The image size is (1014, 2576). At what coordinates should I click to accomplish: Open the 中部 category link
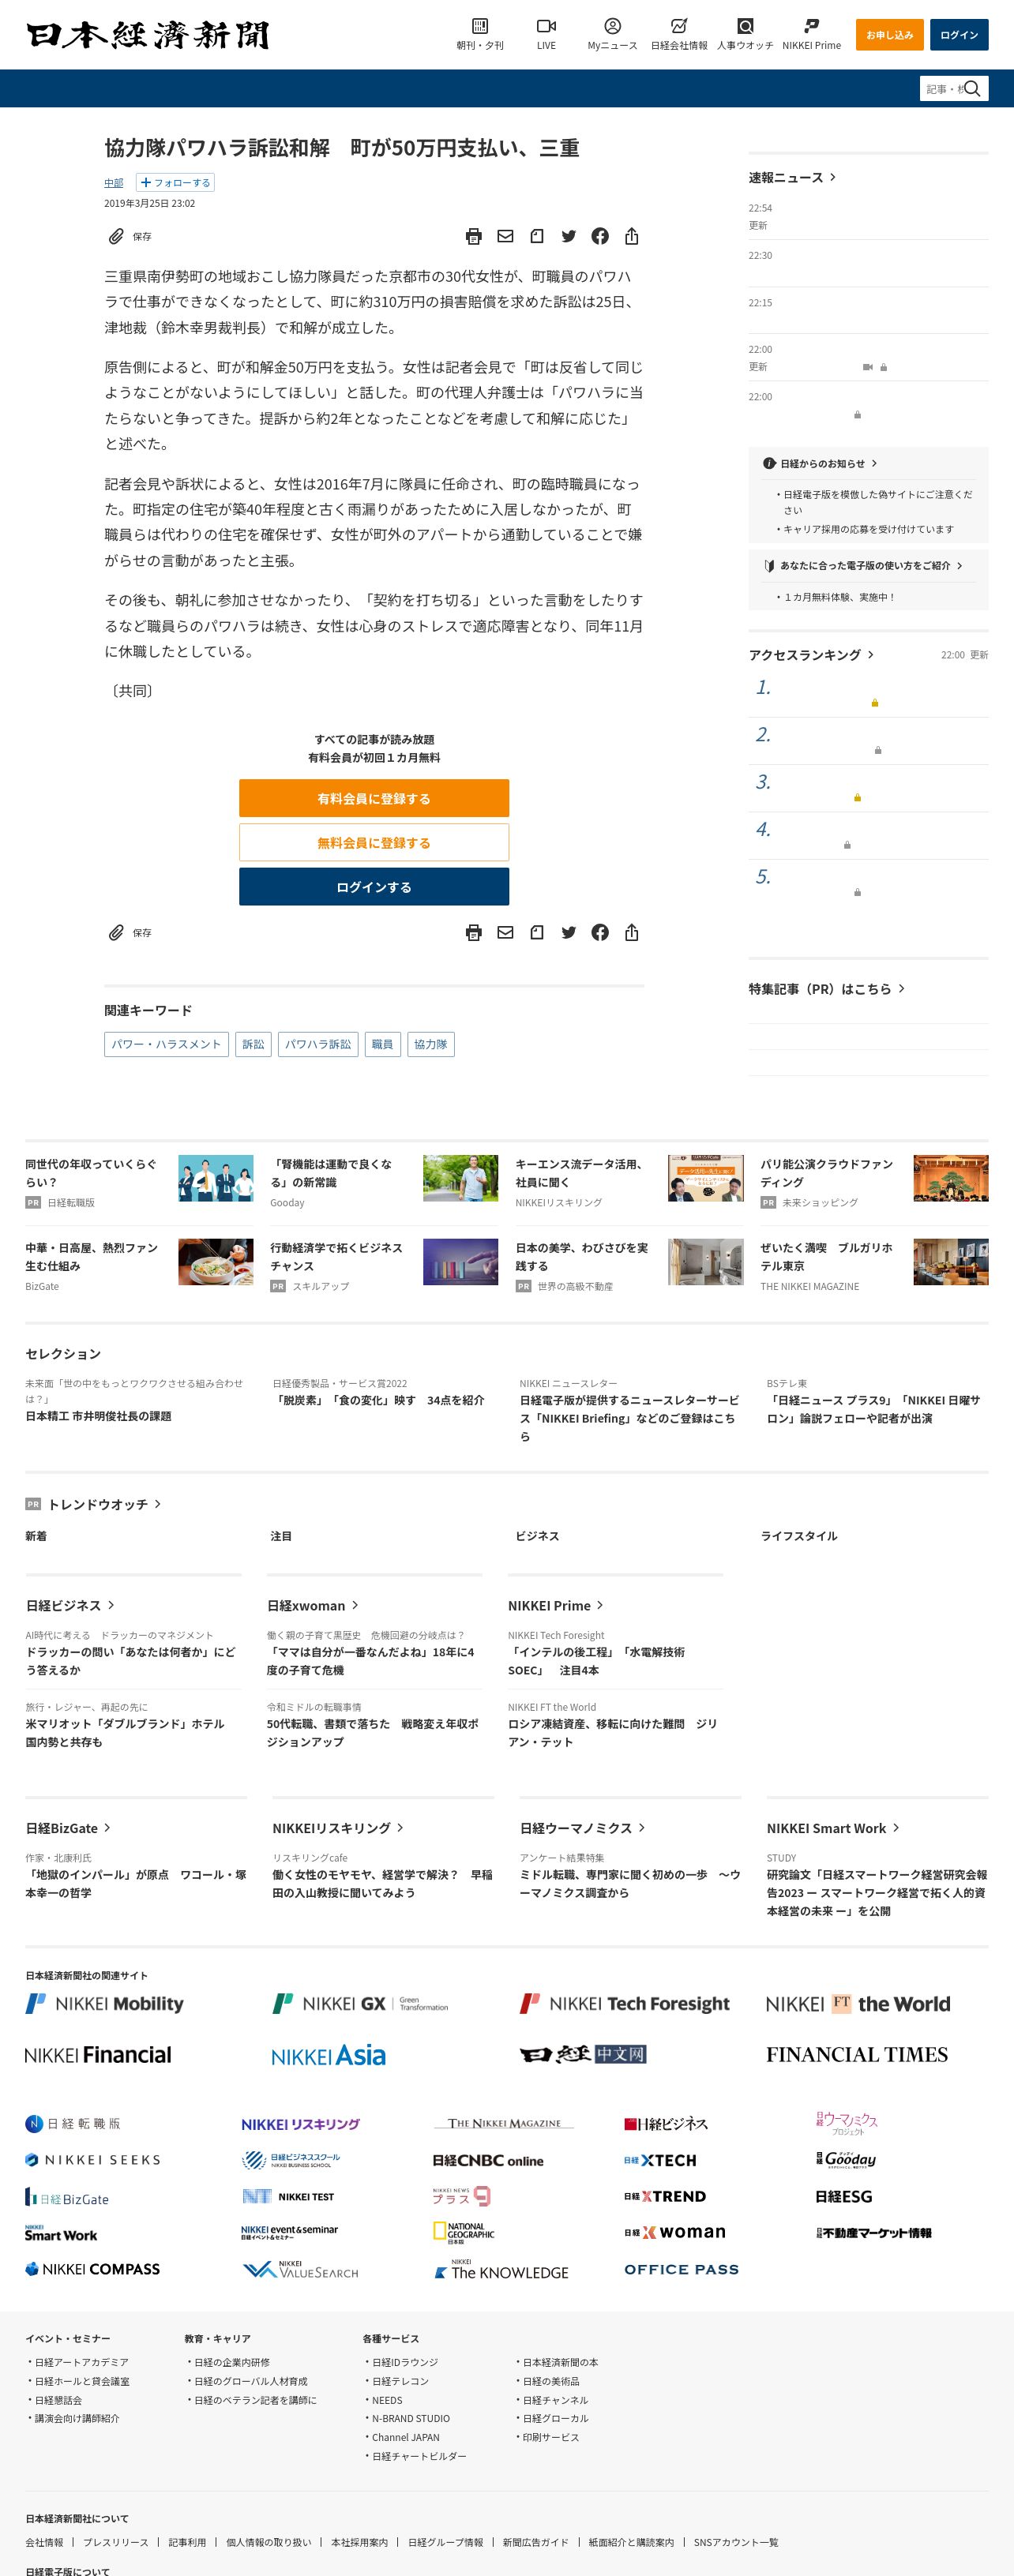[114, 182]
